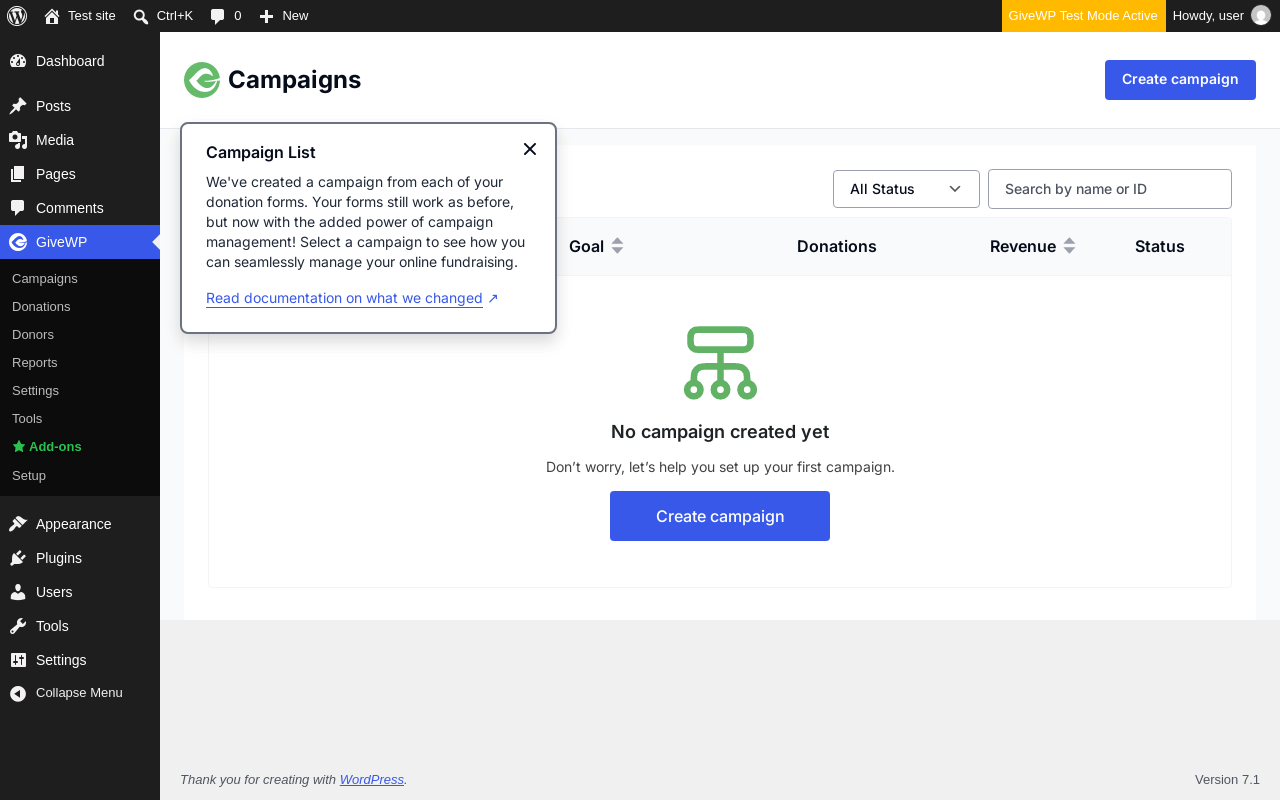1280x800 pixels.
Task: Open the Reports submenu item
Action: [x=35, y=363]
